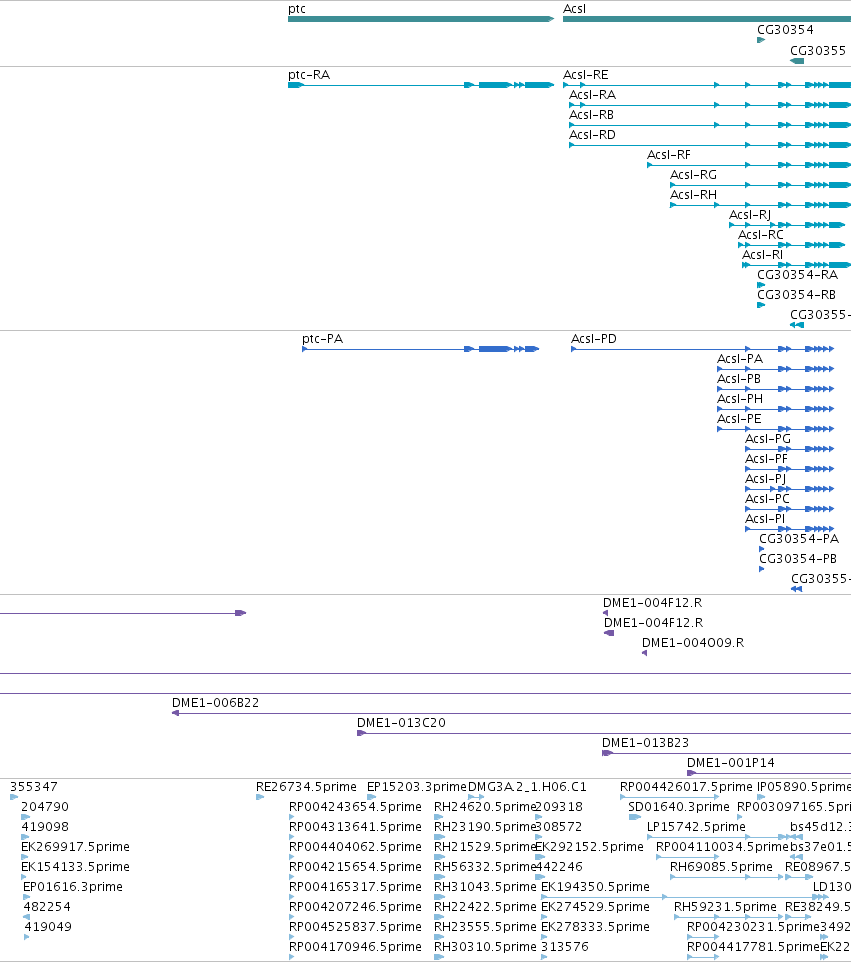The image size is (851, 962).
Task: Select the LP15742.5prime EST label
Action: [x=696, y=826]
